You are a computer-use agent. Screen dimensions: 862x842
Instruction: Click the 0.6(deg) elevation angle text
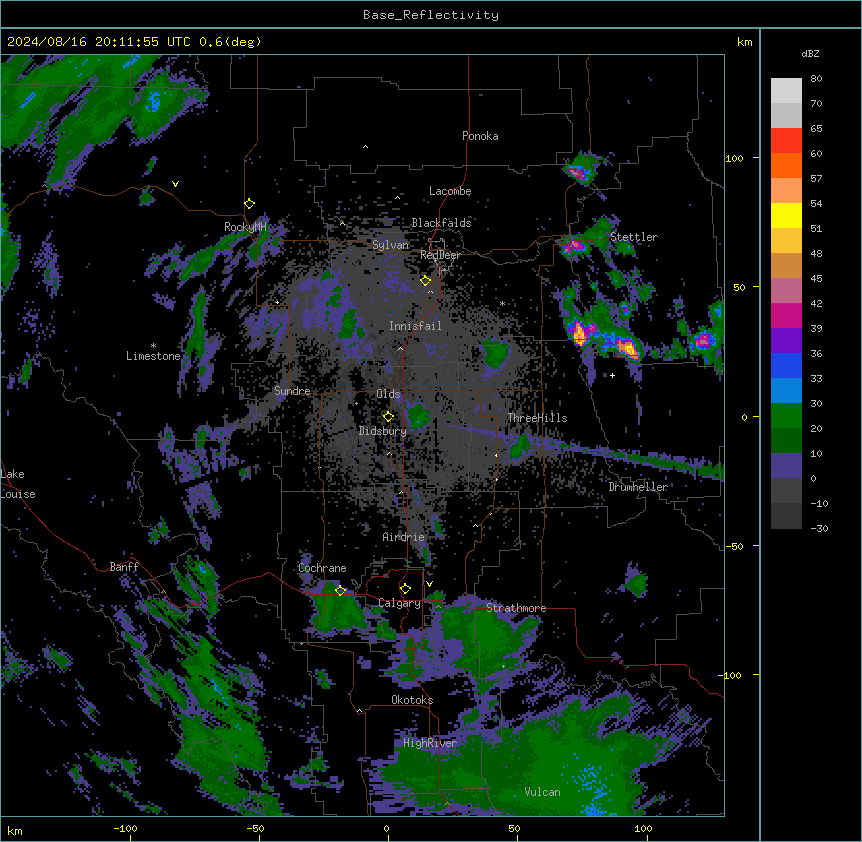pyautogui.click(x=230, y=42)
